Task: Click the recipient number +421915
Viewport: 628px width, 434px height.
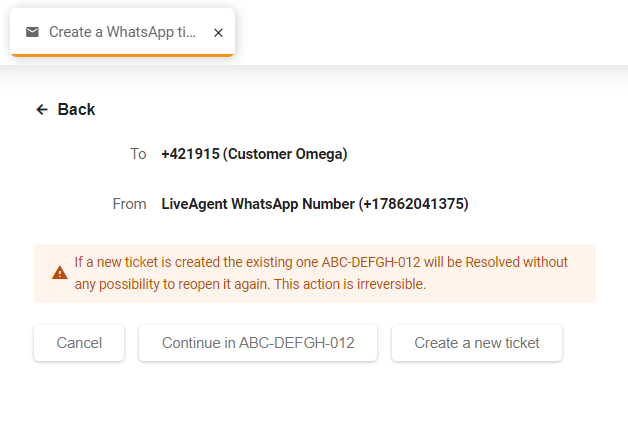Action: coord(190,154)
